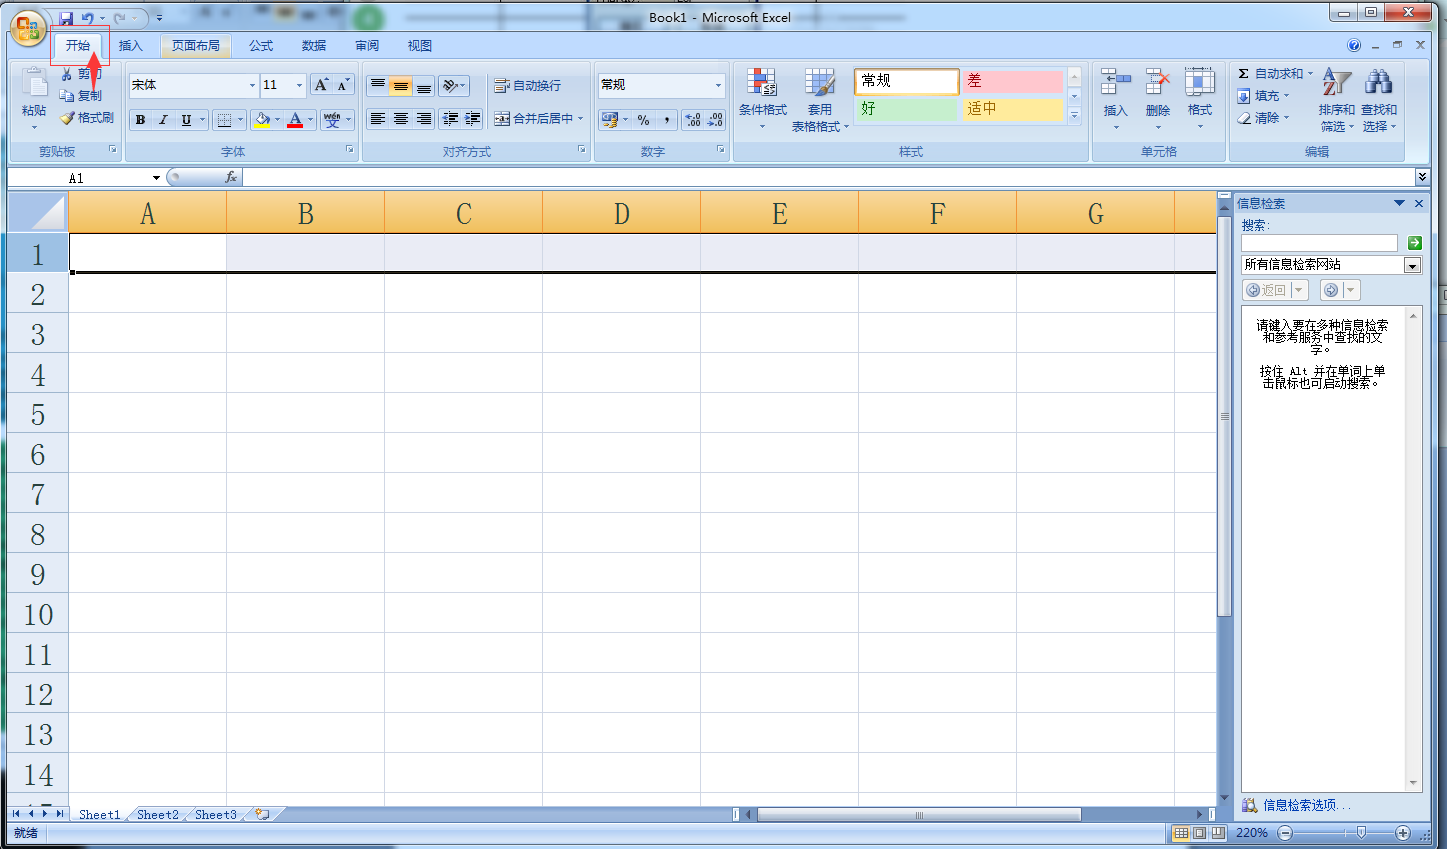Open the fill color dropdown arrow

pyautogui.click(x=277, y=120)
